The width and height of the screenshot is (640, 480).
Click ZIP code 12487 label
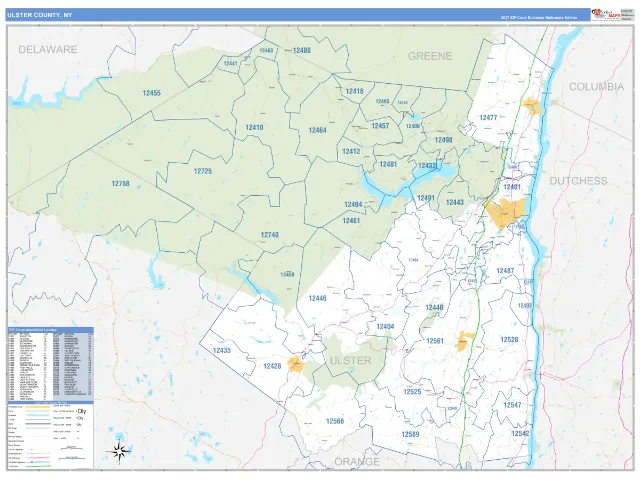(x=505, y=271)
